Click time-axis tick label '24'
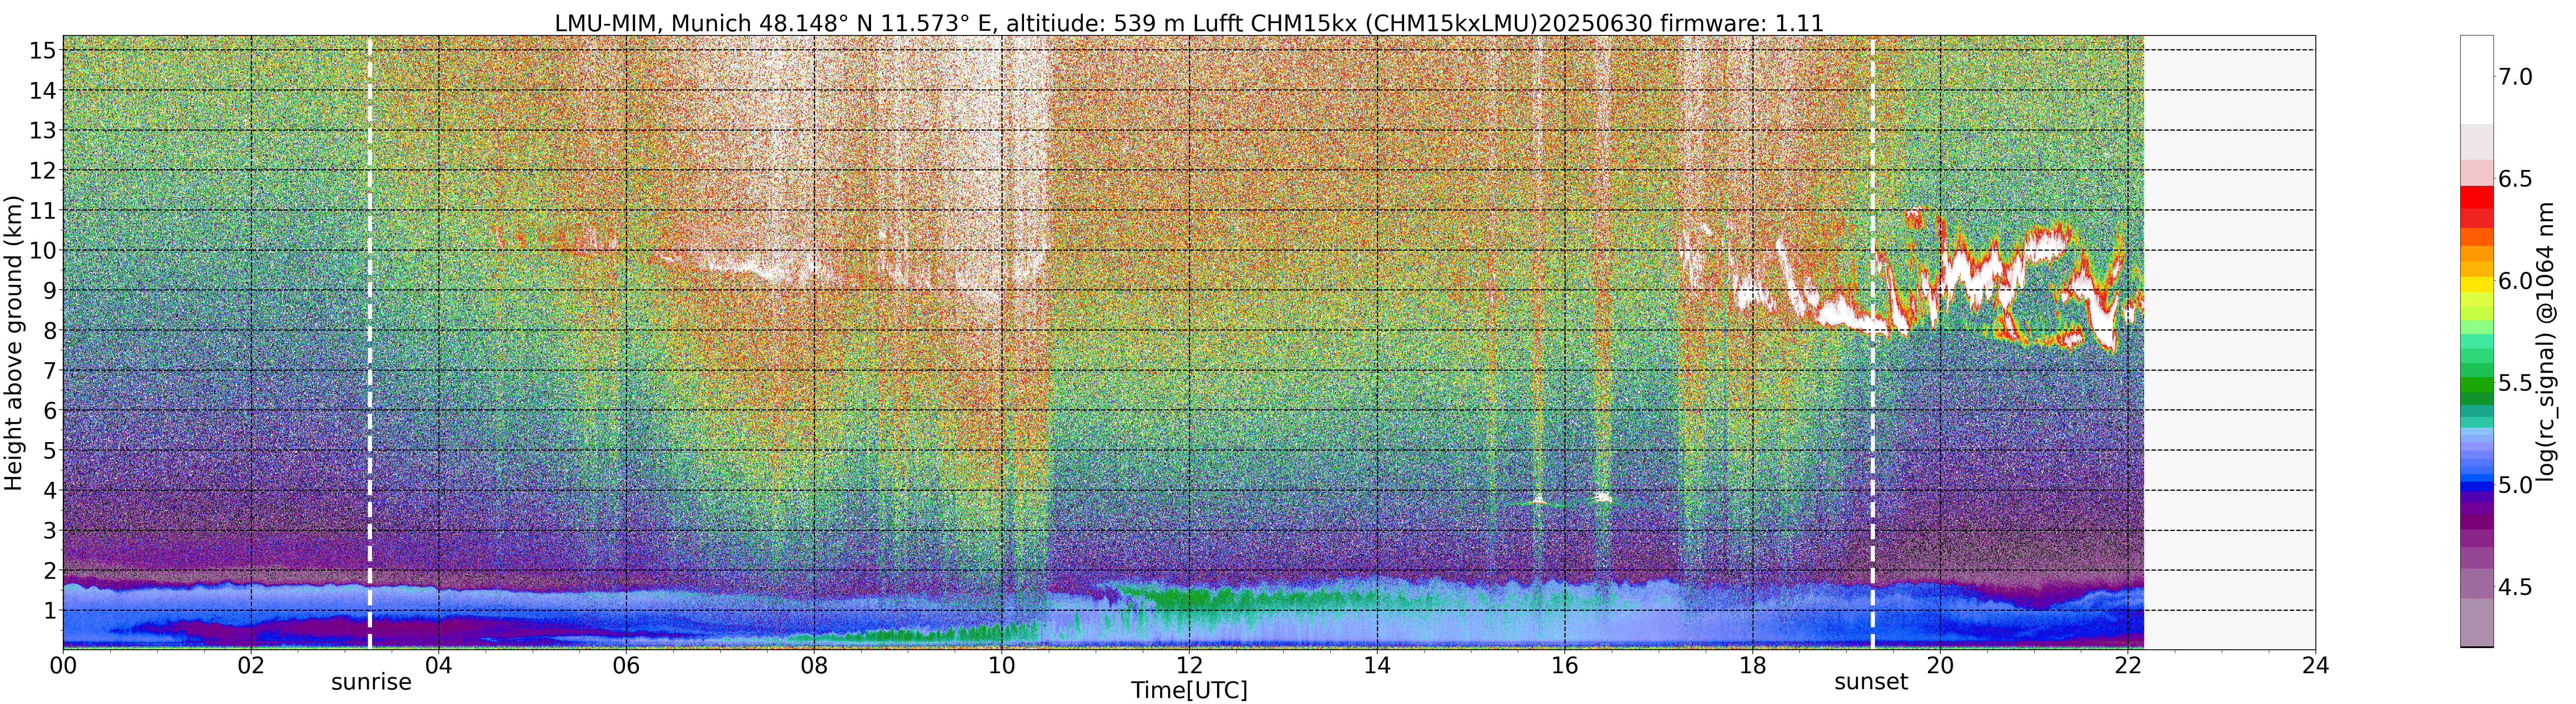This screenshot has width=2576, height=704. point(2315,666)
